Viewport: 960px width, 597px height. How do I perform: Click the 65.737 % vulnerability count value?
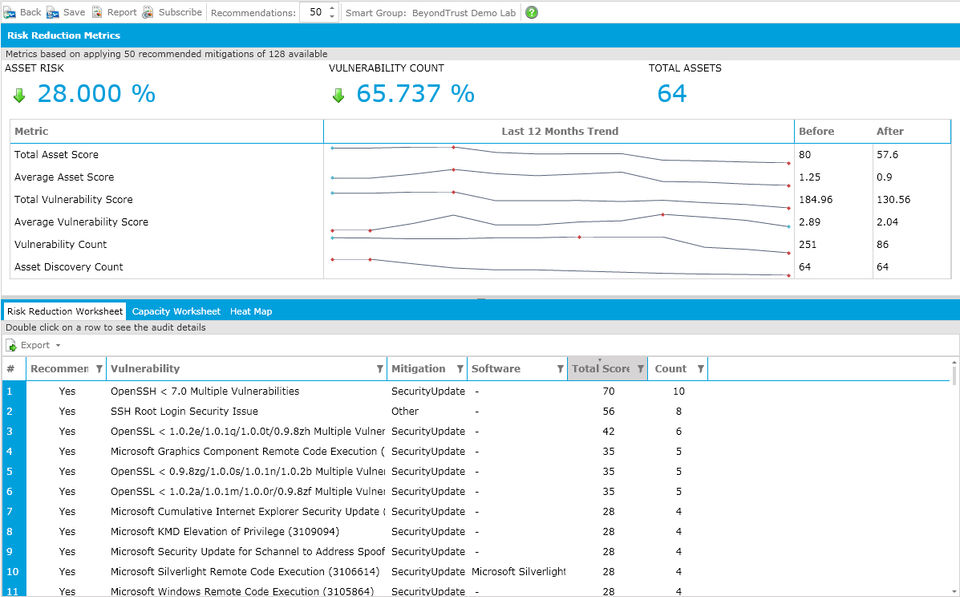pos(415,94)
